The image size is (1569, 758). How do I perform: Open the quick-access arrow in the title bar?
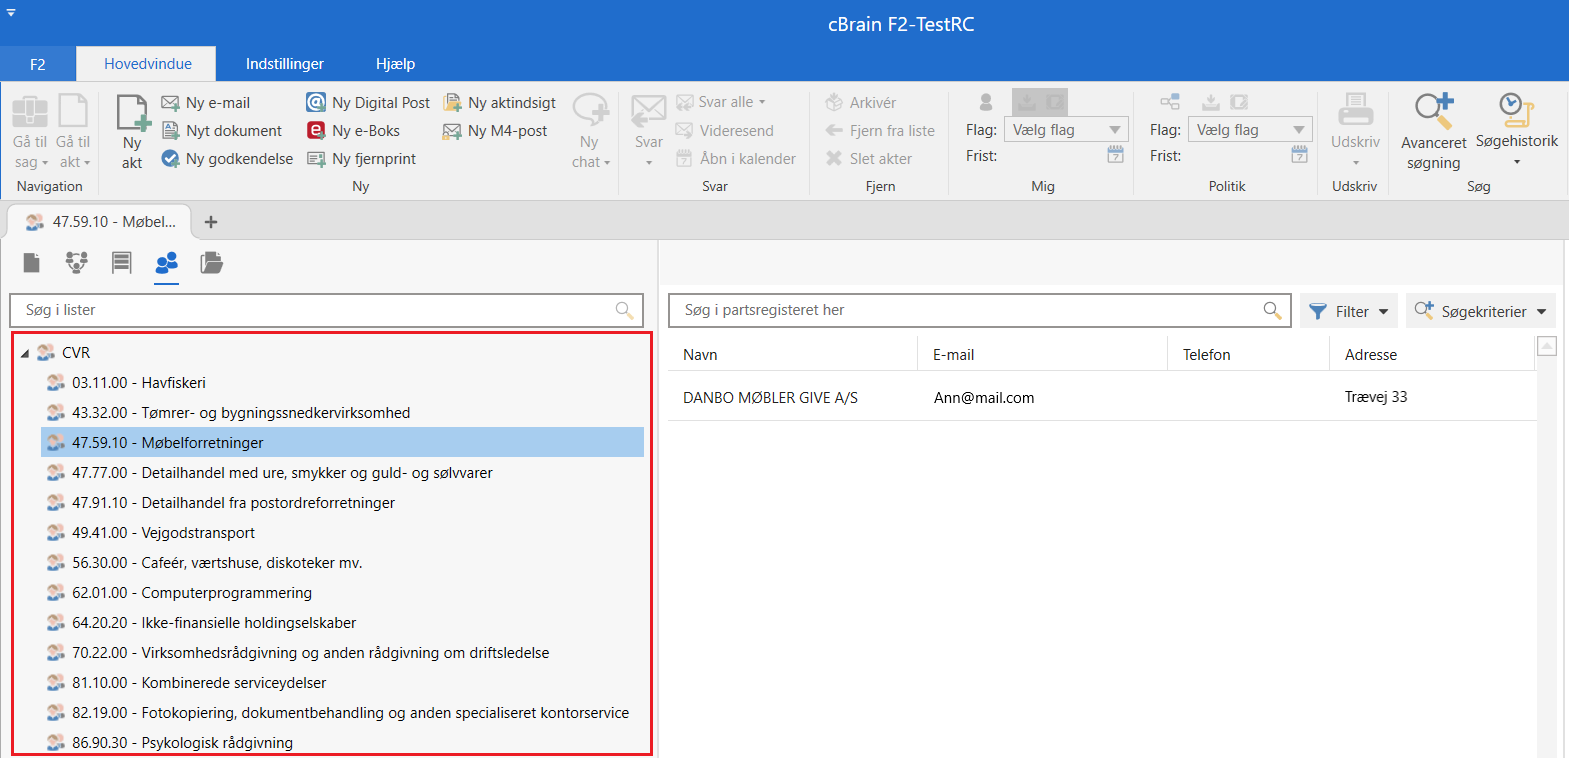coord(11,12)
